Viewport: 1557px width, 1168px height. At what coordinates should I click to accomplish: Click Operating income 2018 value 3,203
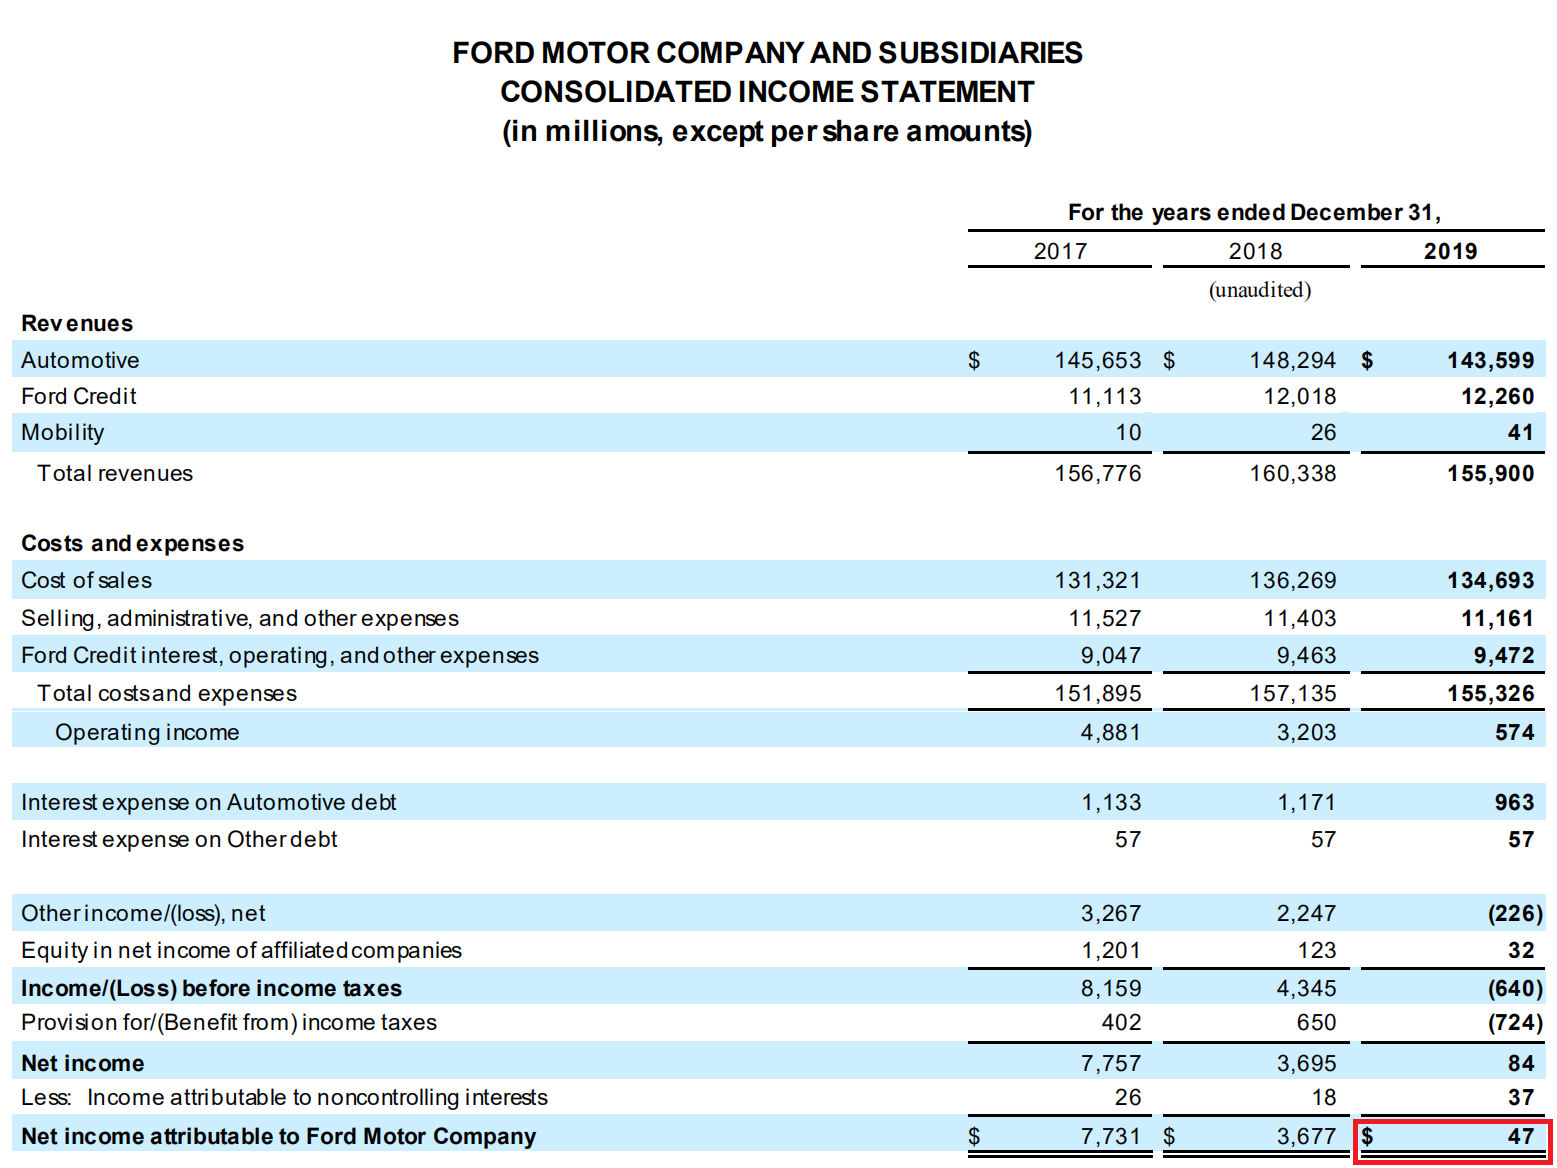[x=1306, y=732]
